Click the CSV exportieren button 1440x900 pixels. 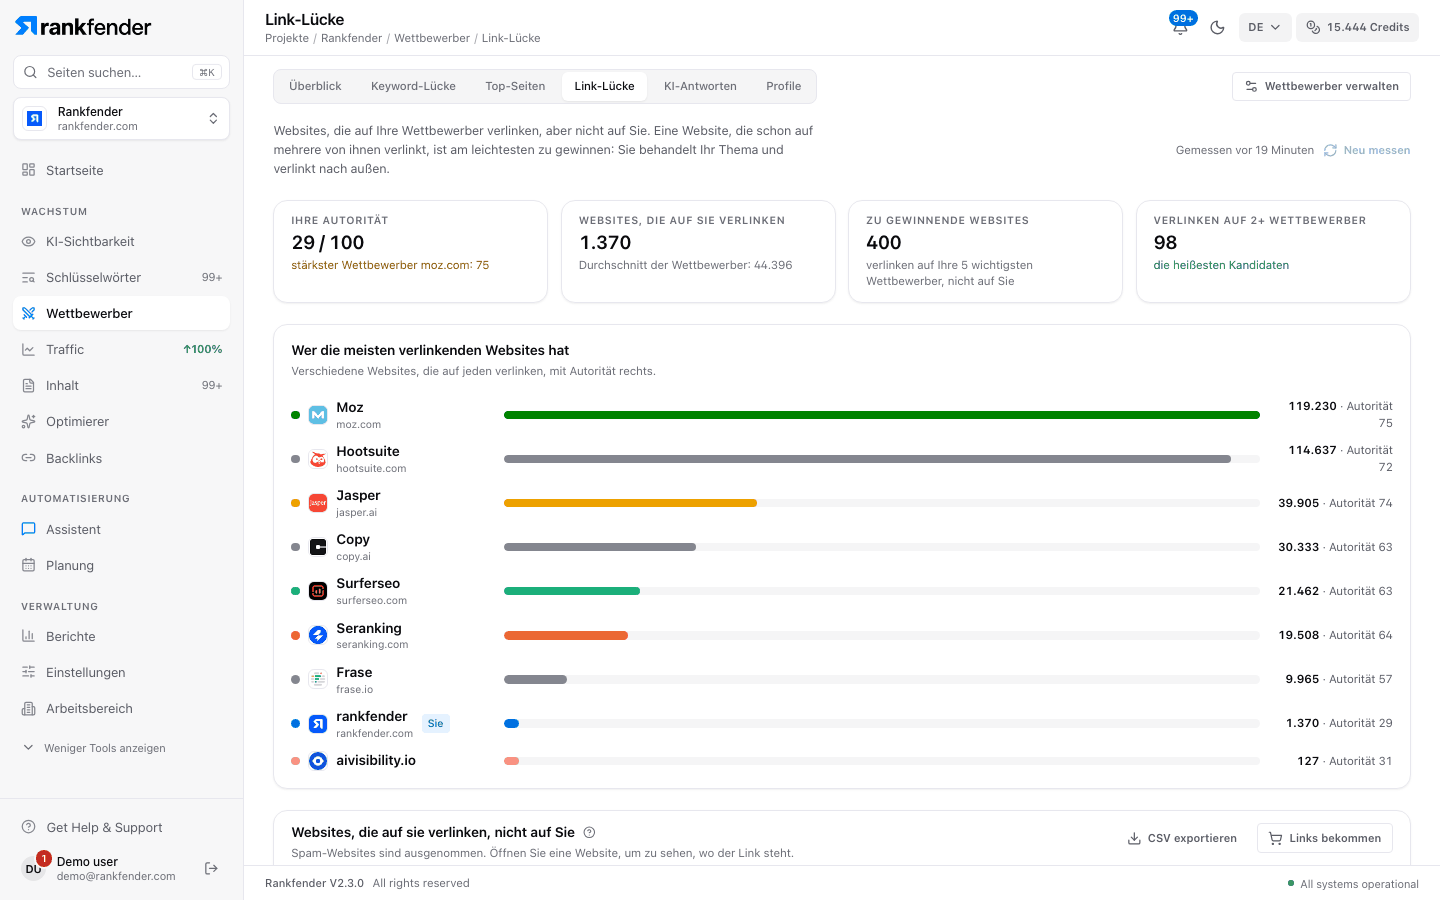[x=1182, y=838]
